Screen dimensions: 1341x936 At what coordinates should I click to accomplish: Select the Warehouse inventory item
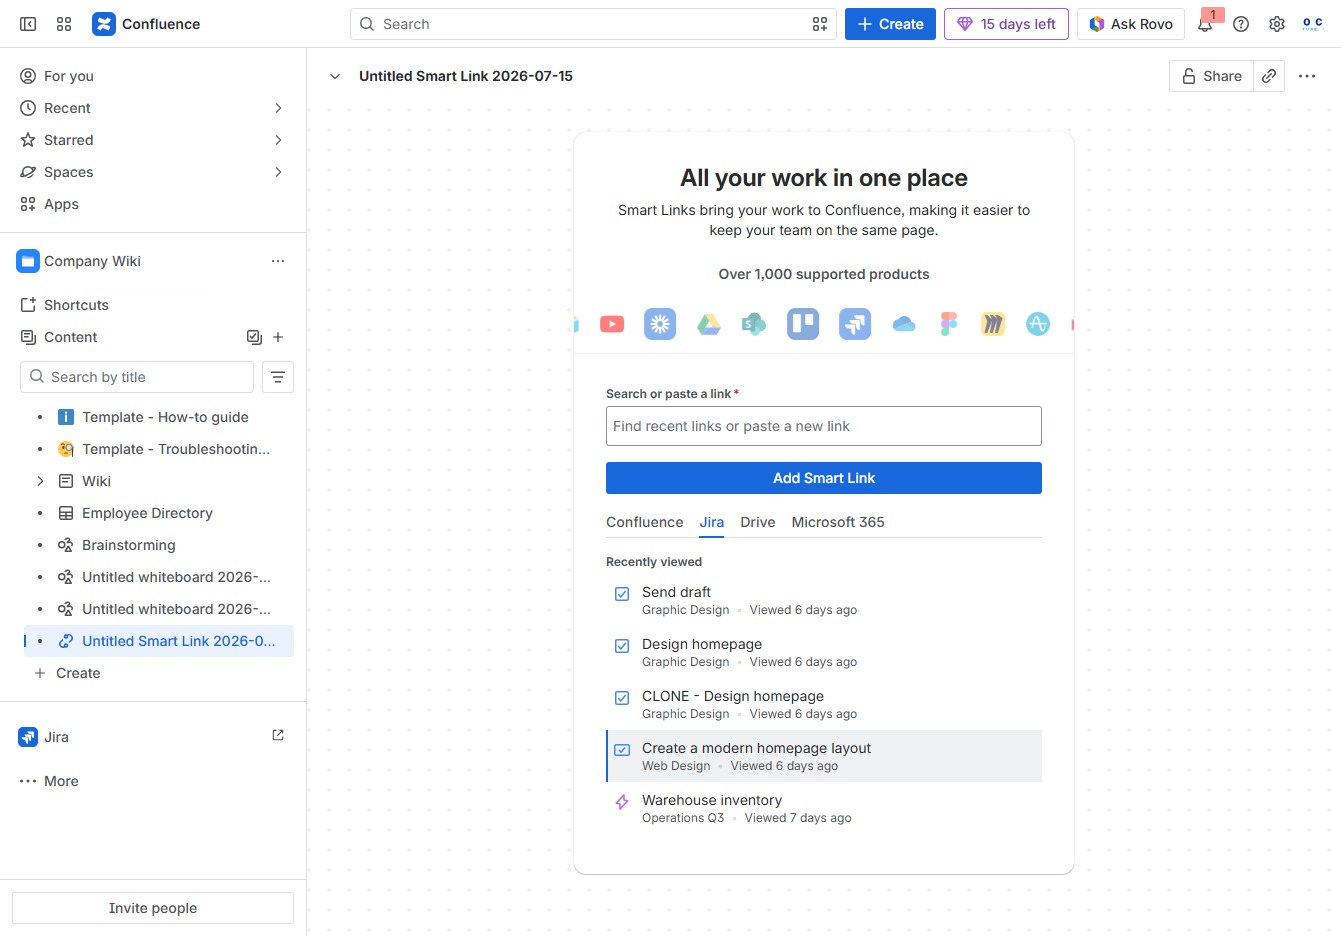pos(824,808)
